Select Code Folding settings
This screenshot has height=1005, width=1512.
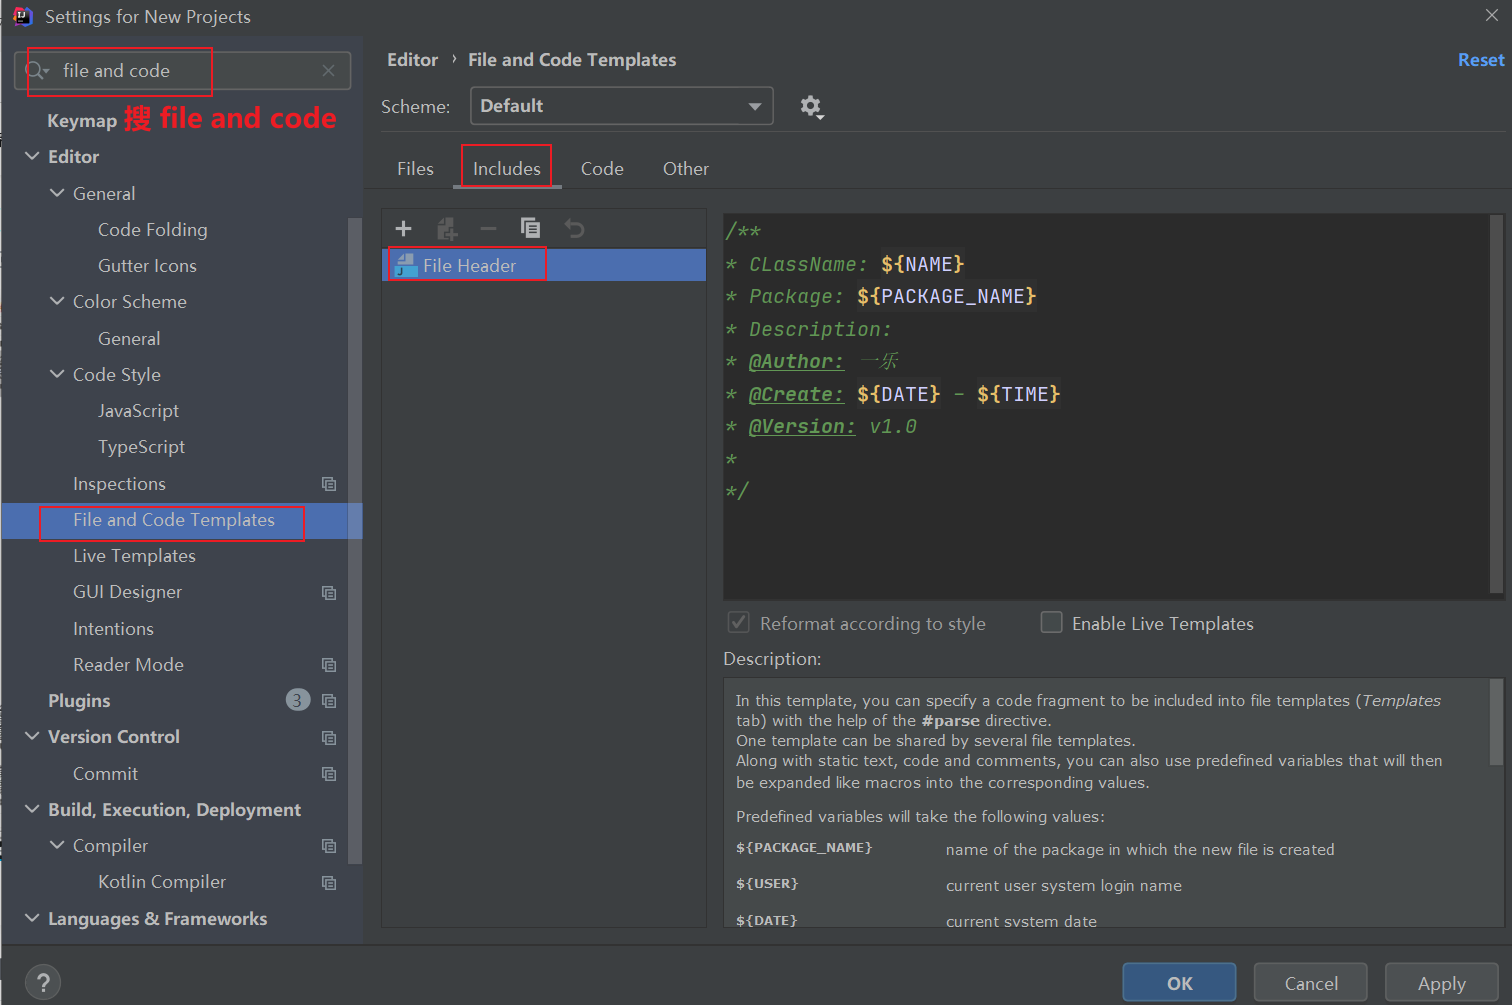click(153, 230)
